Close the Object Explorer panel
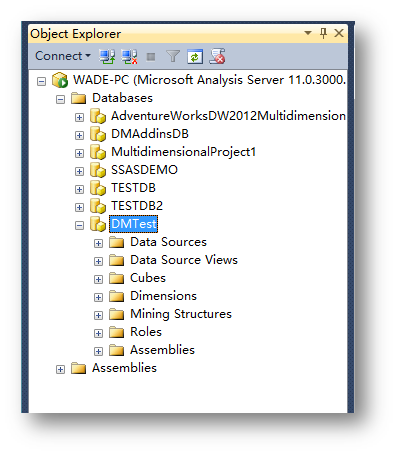Image resolution: width=397 pixels, height=455 pixels. pyautogui.click(x=339, y=33)
